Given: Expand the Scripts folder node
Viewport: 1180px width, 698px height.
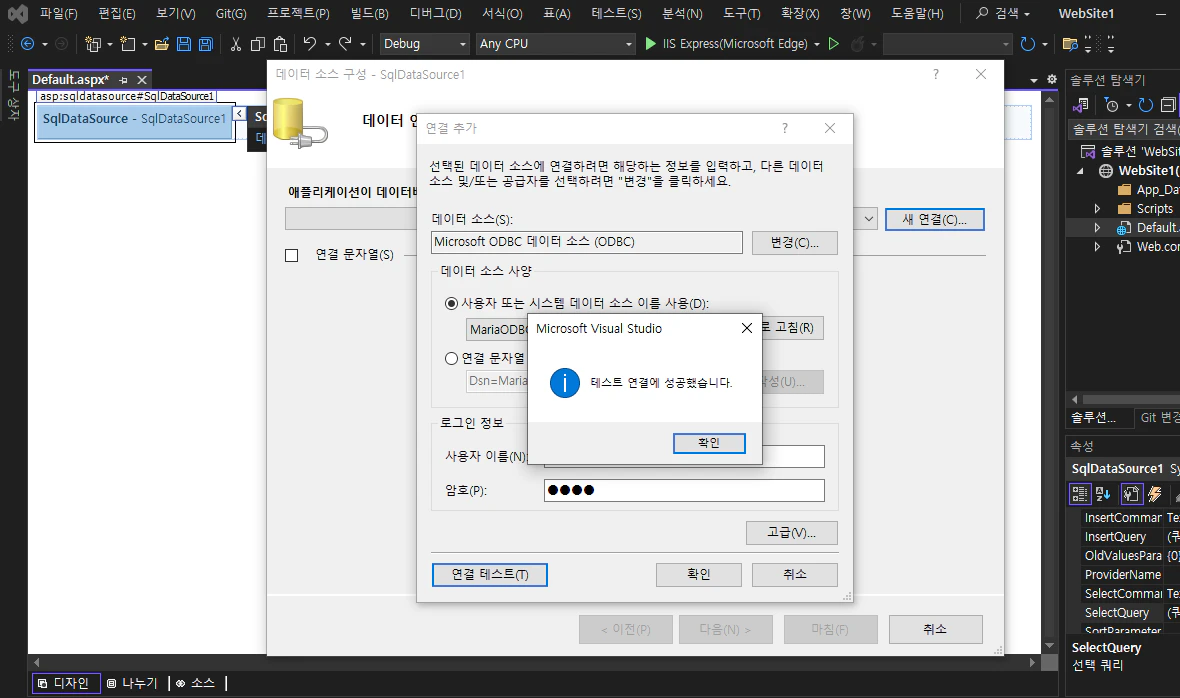Looking at the screenshot, I should click(x=1097, y=208).
